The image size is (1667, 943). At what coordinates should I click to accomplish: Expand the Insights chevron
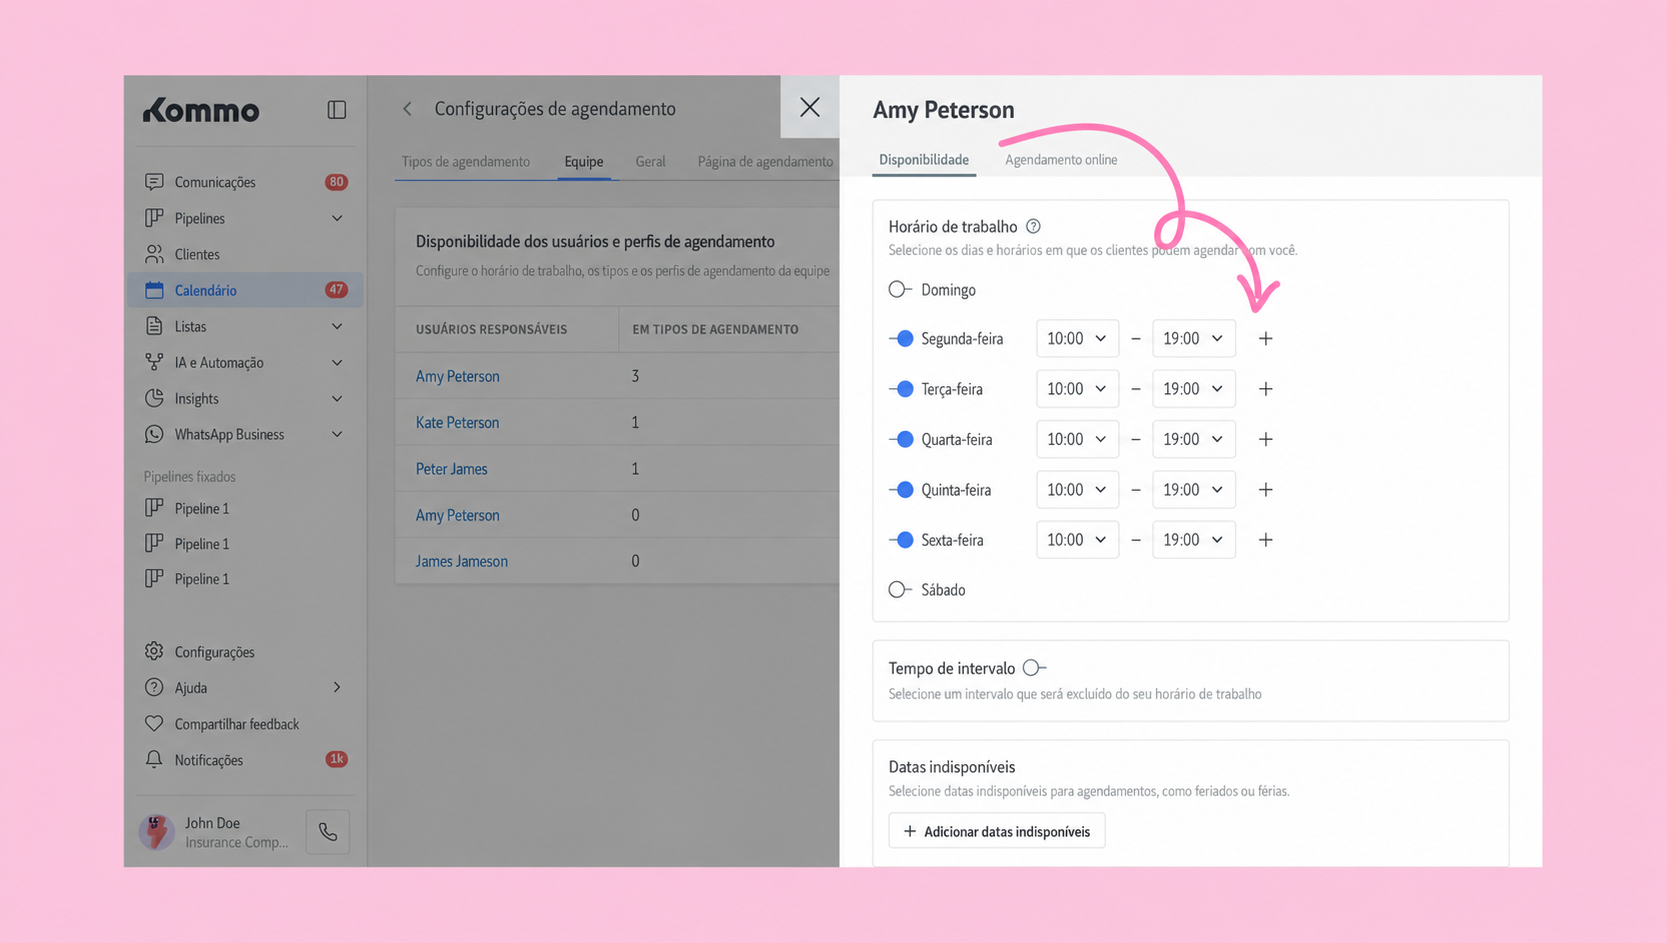(337, 398)
